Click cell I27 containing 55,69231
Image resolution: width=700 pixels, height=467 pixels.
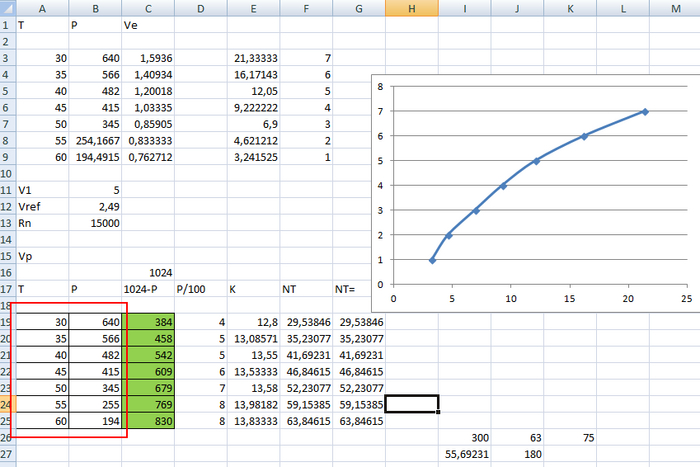464,454
